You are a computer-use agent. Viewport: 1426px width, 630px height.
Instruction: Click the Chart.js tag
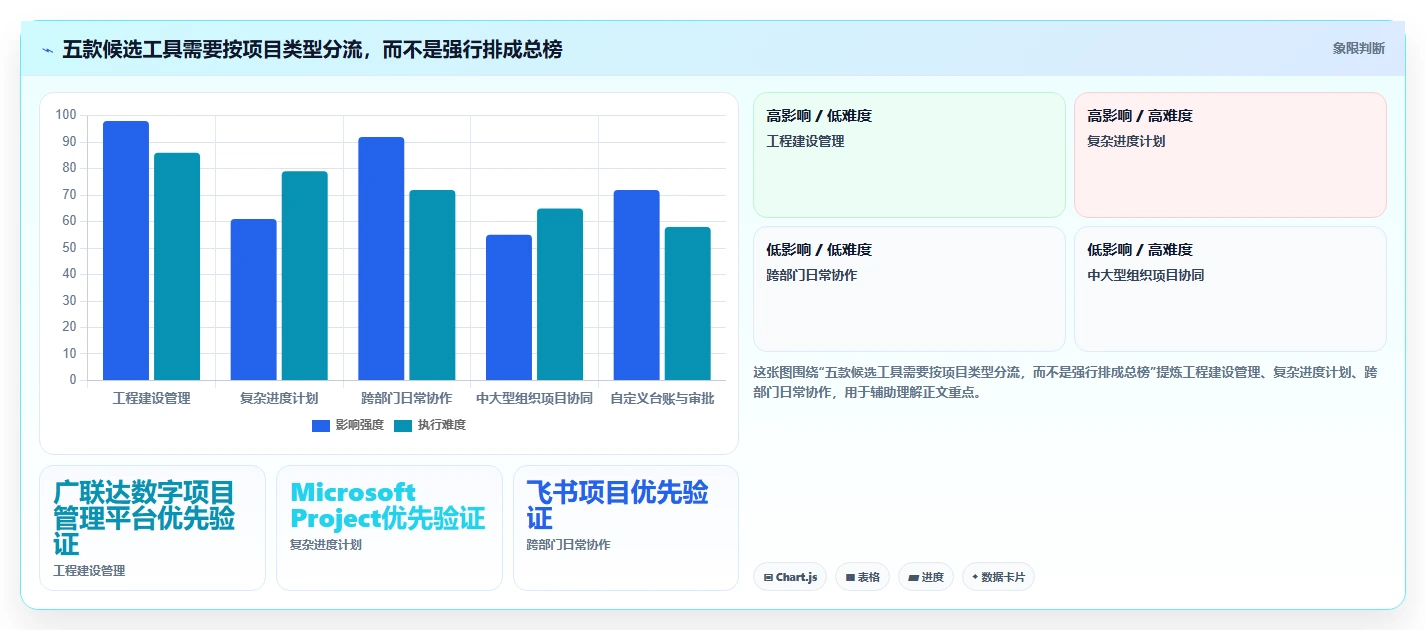[790, 577]
